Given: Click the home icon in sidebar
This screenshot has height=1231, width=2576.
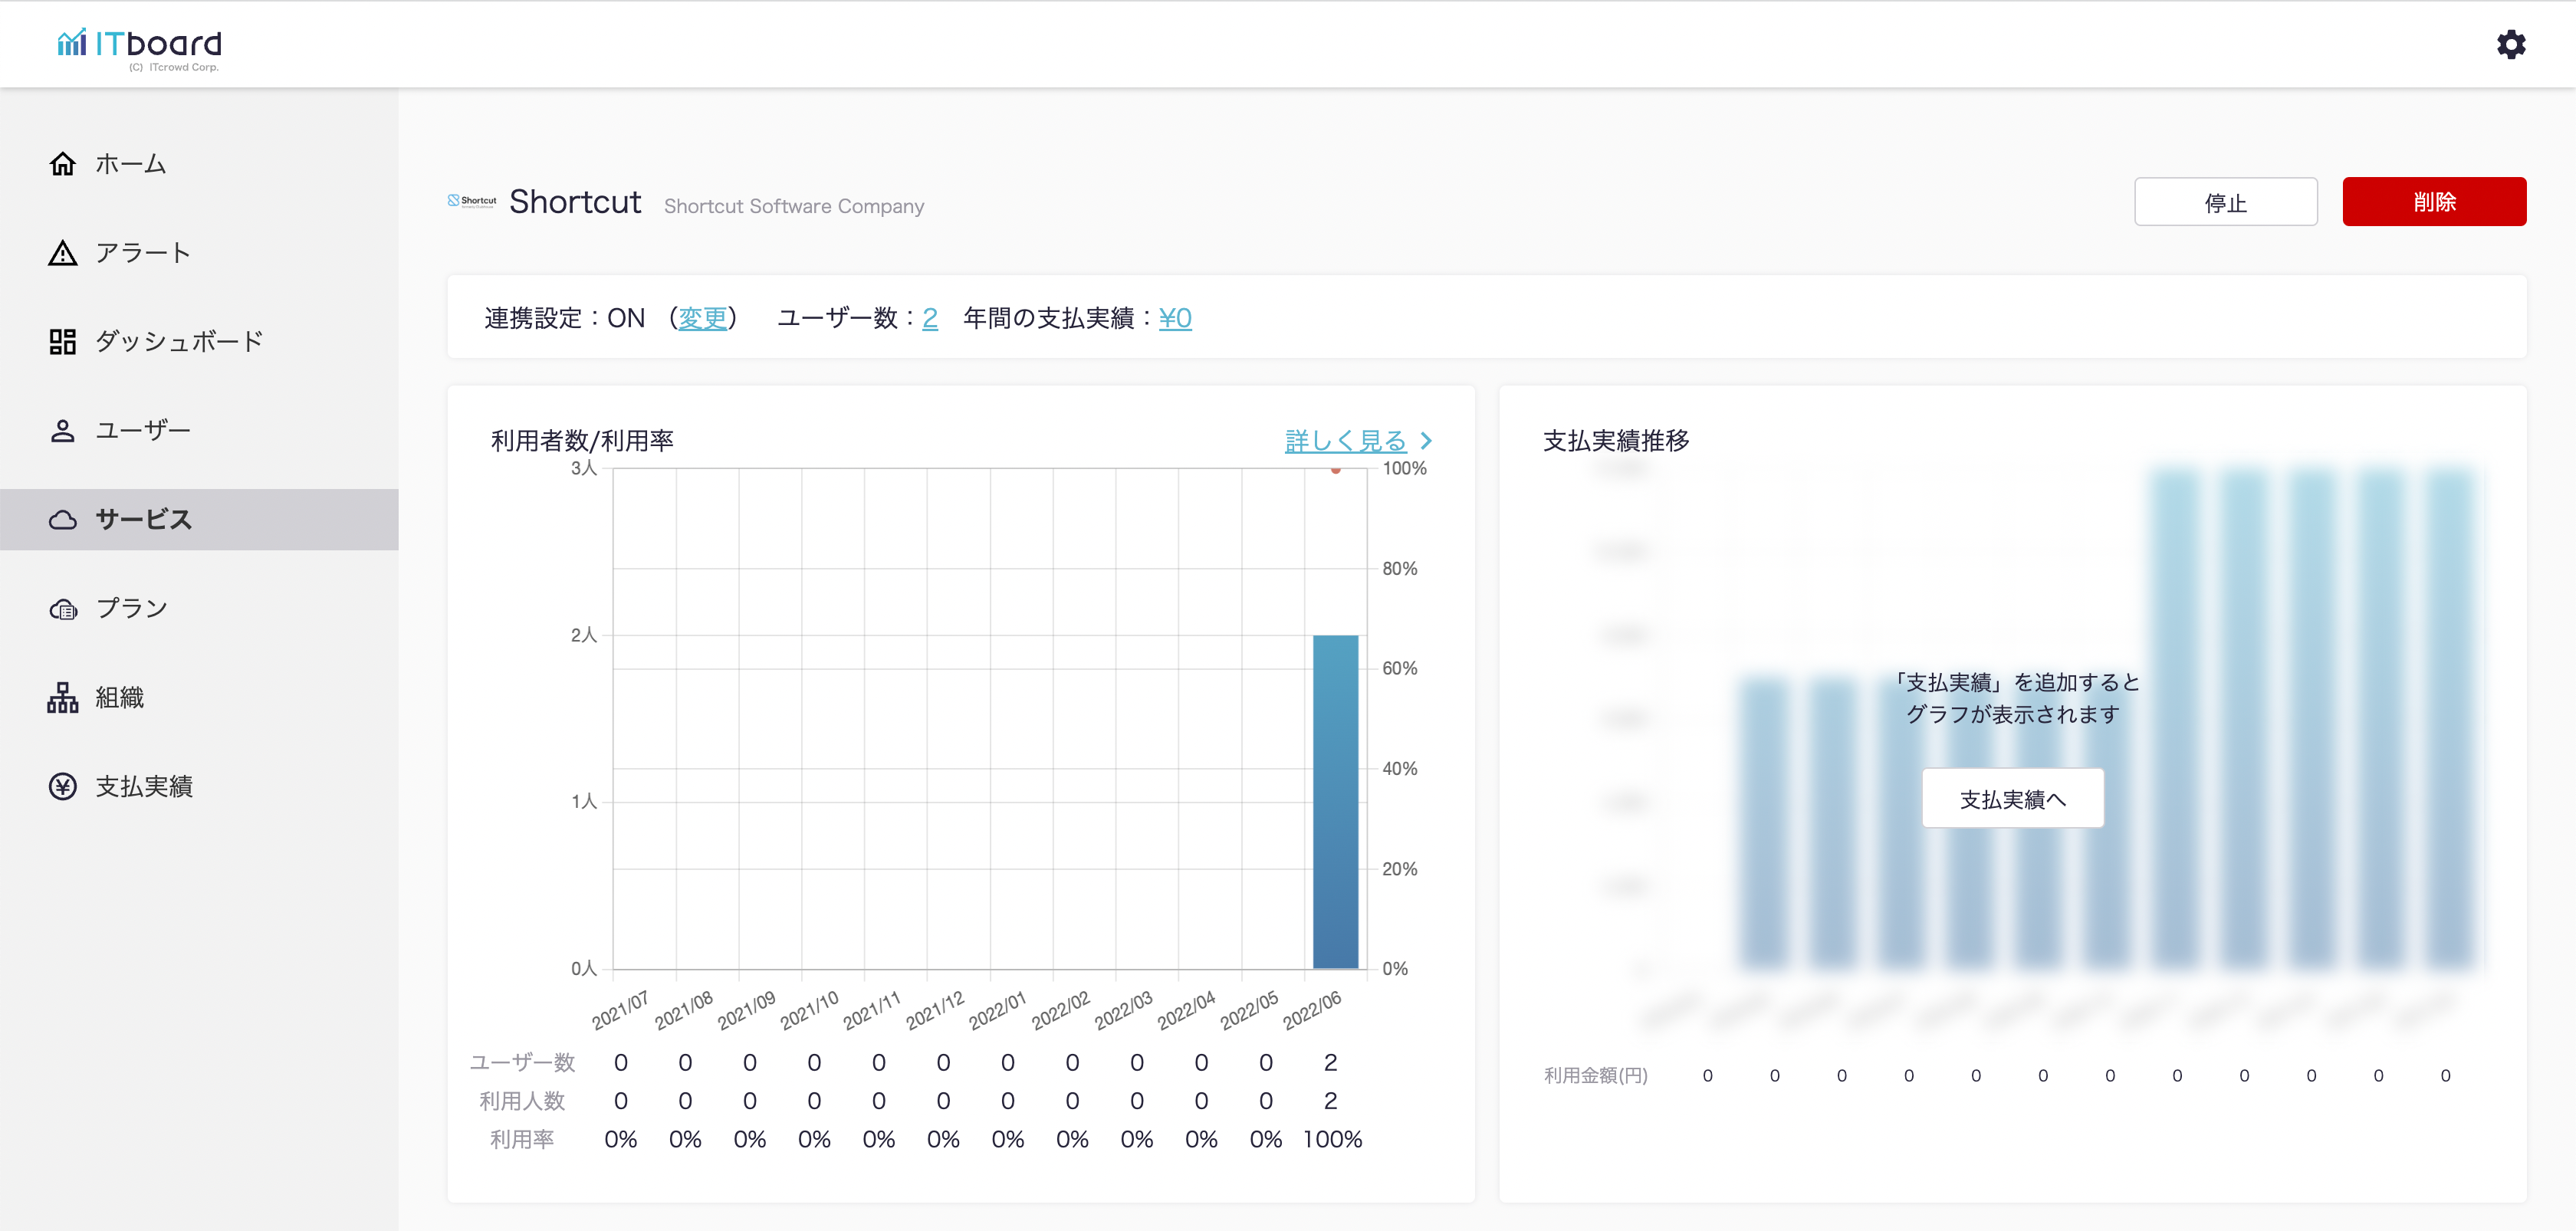Looking at the screenshot, I should click(x=62, y=164).
